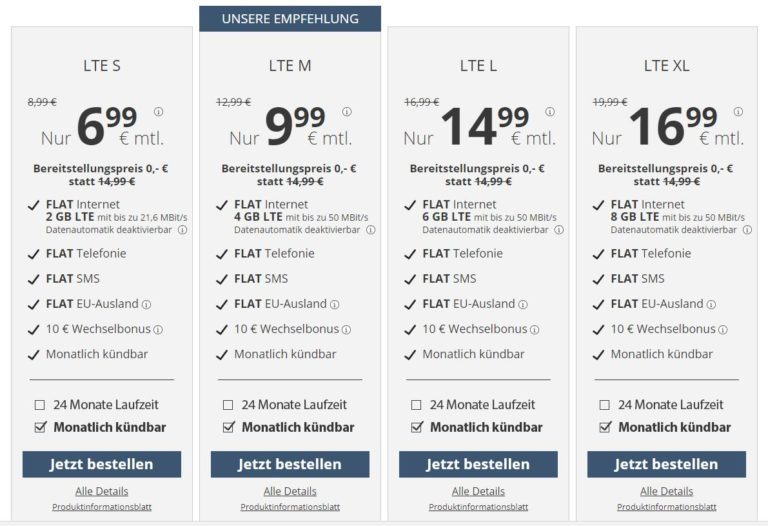Show Datenautomatik info in LTE L plan
The image size is (768, 526).
(559, 230)
